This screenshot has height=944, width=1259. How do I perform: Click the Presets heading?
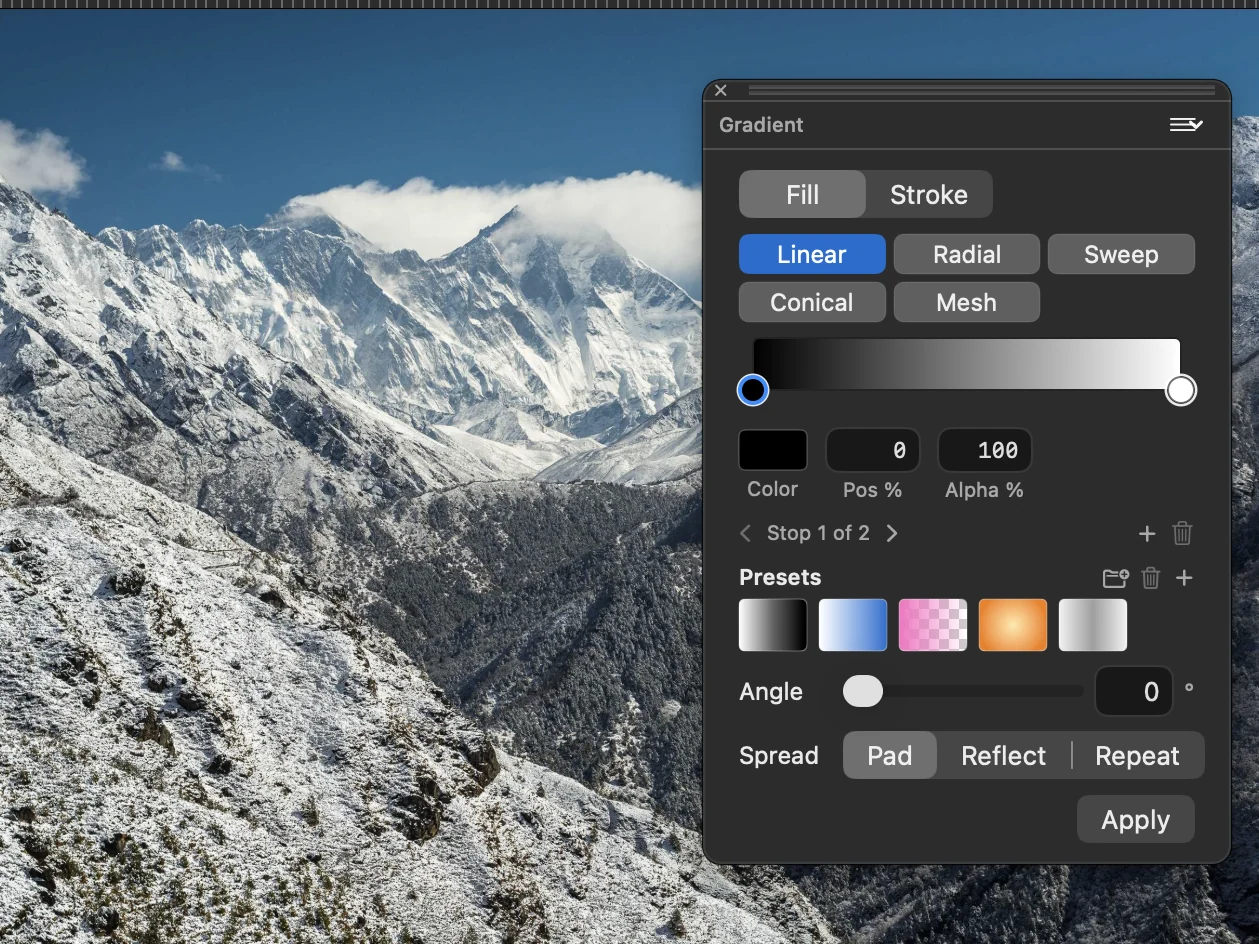(780, 578)
